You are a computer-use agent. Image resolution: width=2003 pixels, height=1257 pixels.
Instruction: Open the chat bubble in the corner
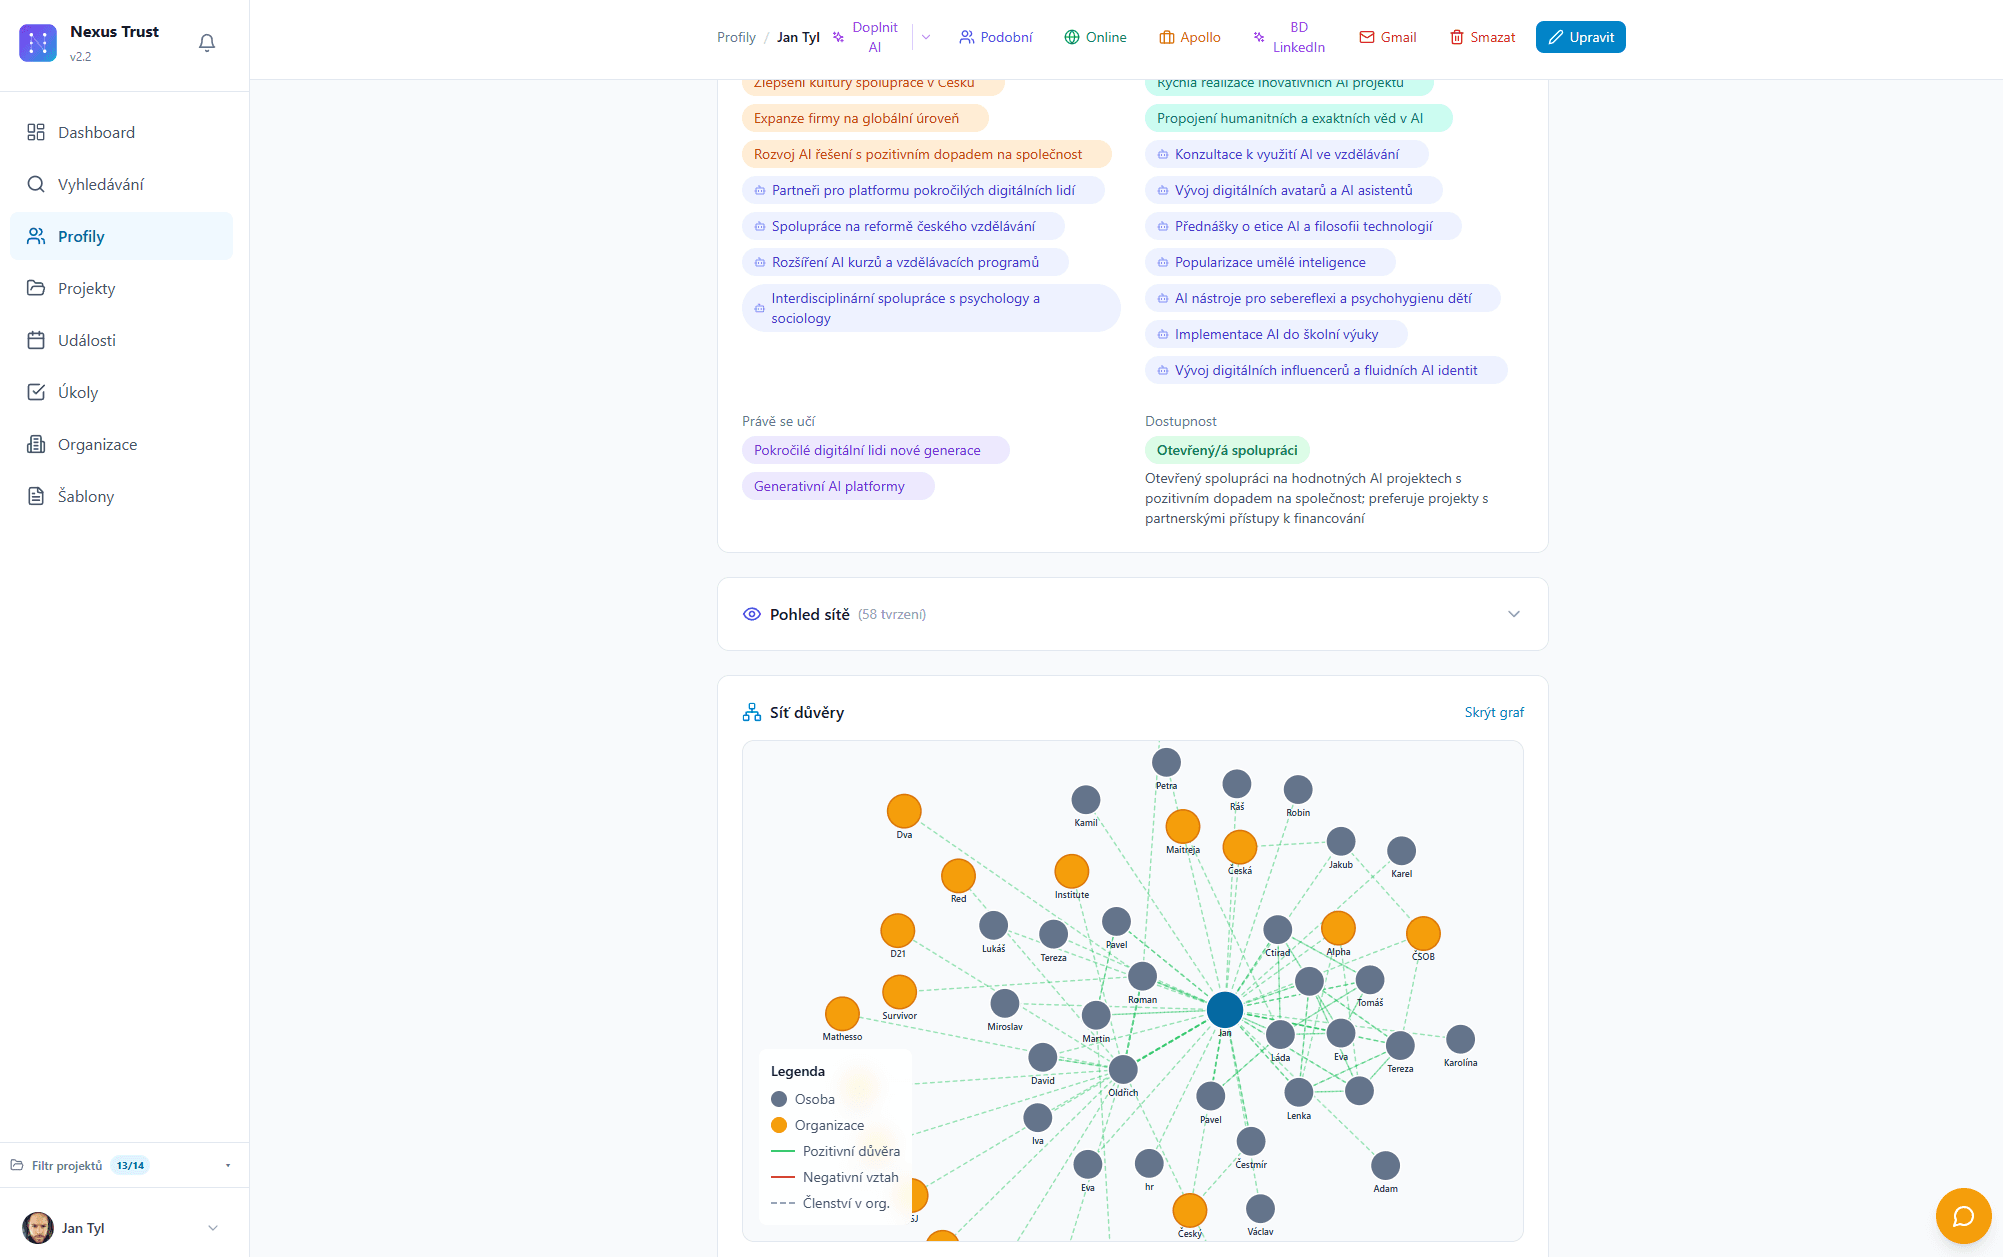click(1963, 1216)
